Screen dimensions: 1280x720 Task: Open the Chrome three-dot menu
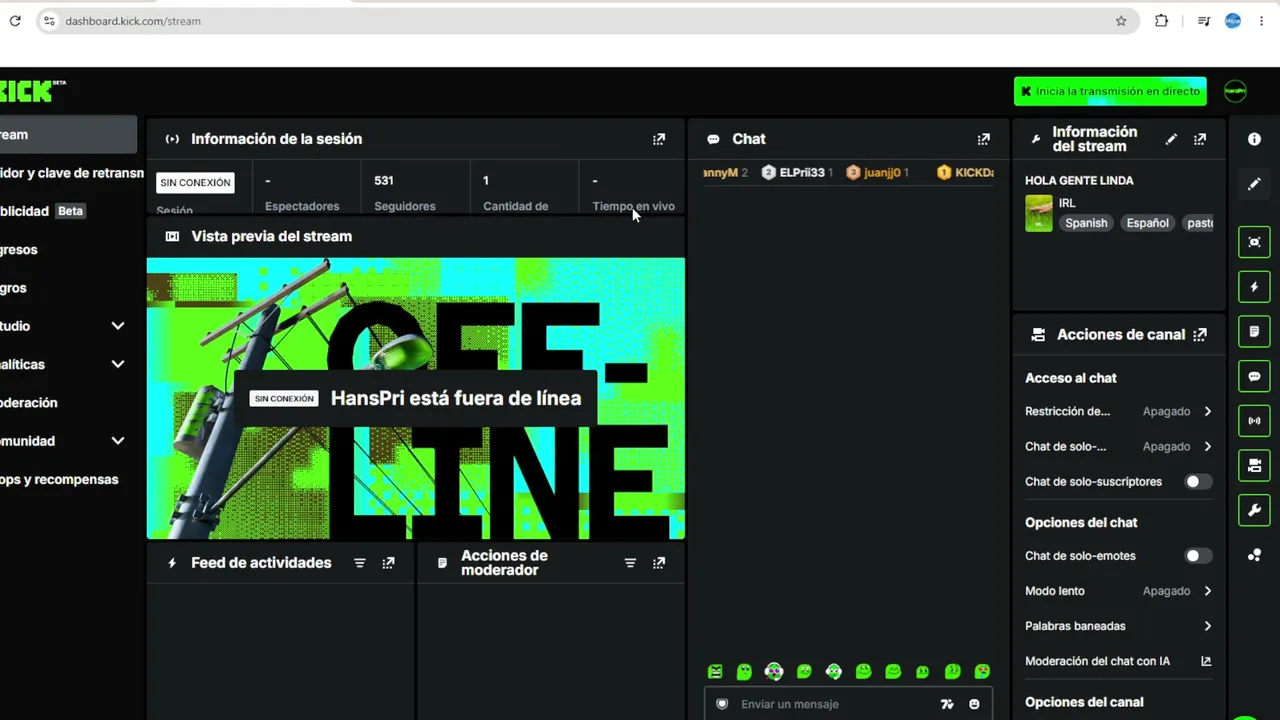point(1261,21)
